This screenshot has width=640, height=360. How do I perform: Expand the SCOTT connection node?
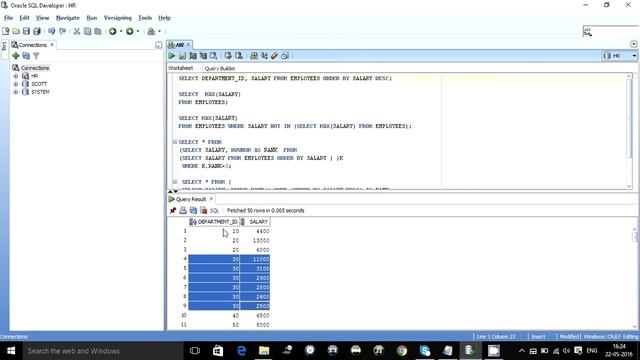click(16, 84)
